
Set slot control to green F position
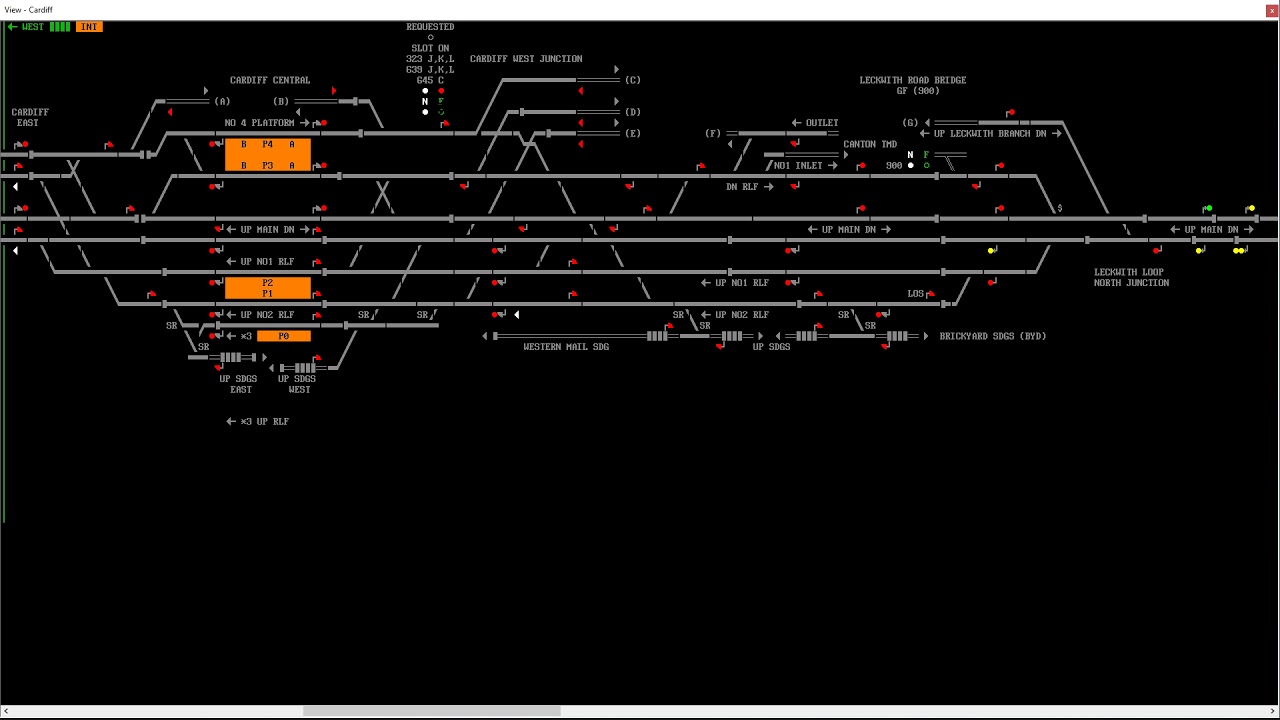(x=441, y=101)
